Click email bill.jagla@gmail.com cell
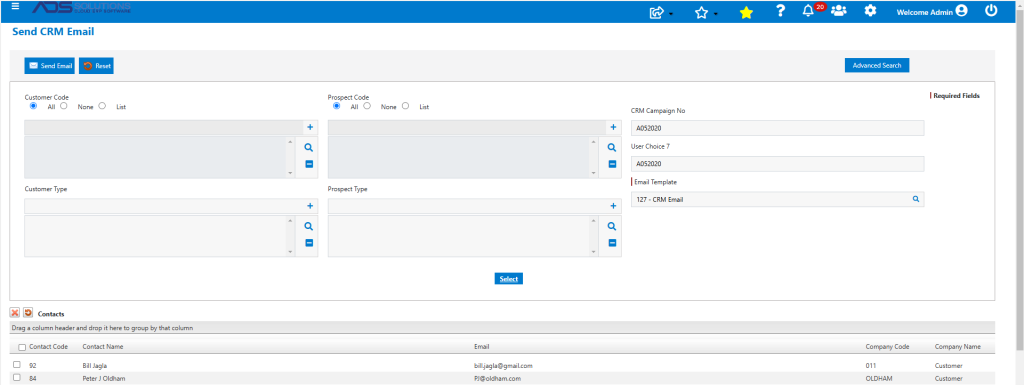Image resolution: width=1024 pixels, height=385 pixels. point(504,365)
